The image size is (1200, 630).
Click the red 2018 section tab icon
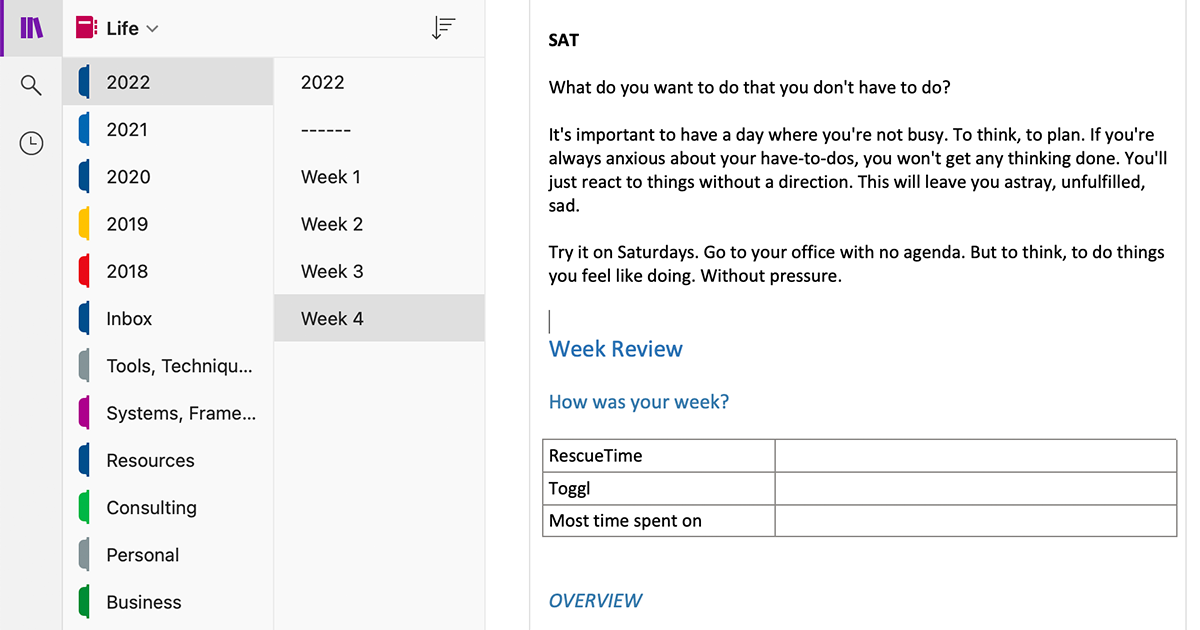coord(85,271)
